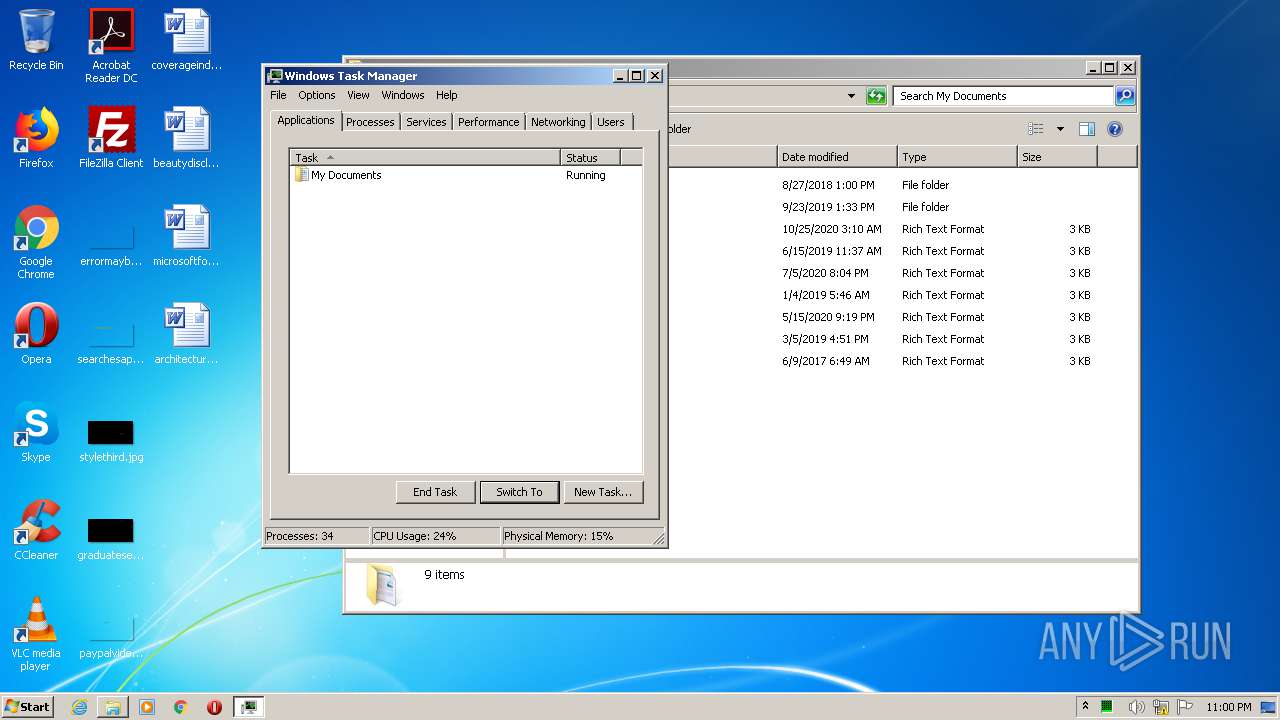This screenshot has width=1280, height=720.
Task: Select the graduatese file on desktop
Action: (x=111, y=538)
